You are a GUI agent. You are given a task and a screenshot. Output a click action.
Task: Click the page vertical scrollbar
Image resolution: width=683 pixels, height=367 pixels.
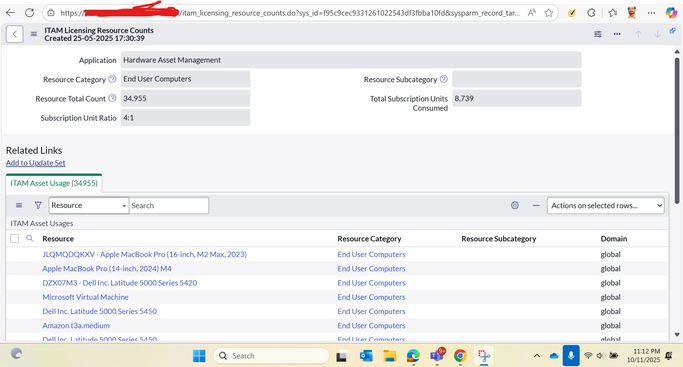point(677,131)
